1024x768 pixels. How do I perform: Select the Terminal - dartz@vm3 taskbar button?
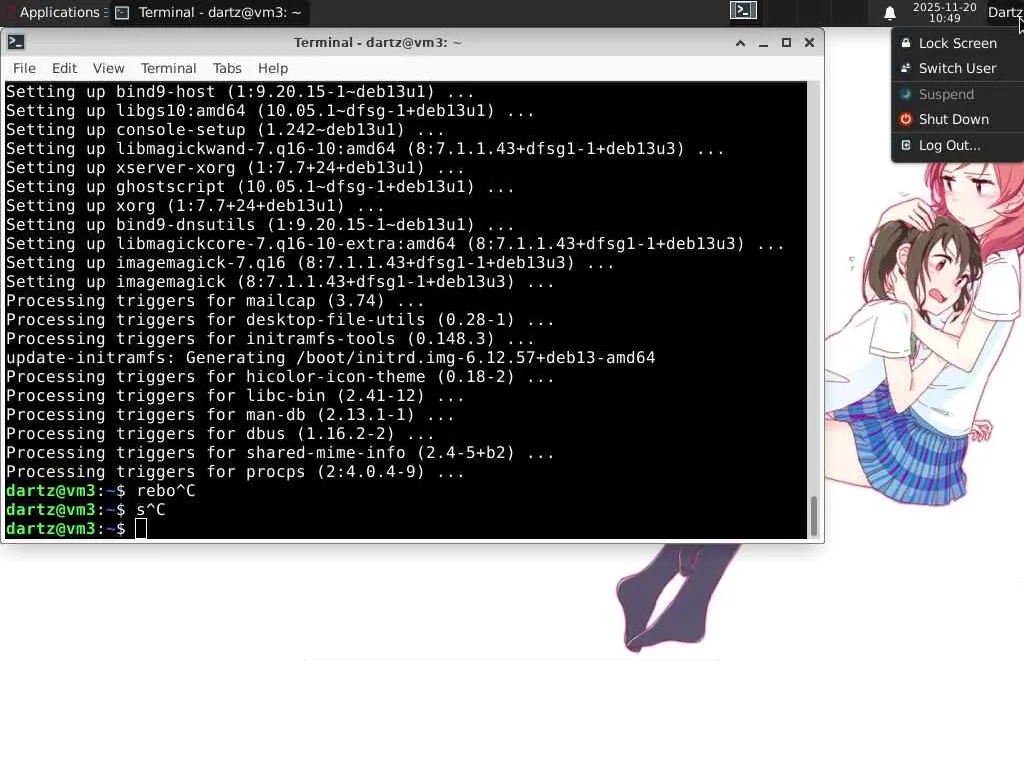[x=209, y=12]
